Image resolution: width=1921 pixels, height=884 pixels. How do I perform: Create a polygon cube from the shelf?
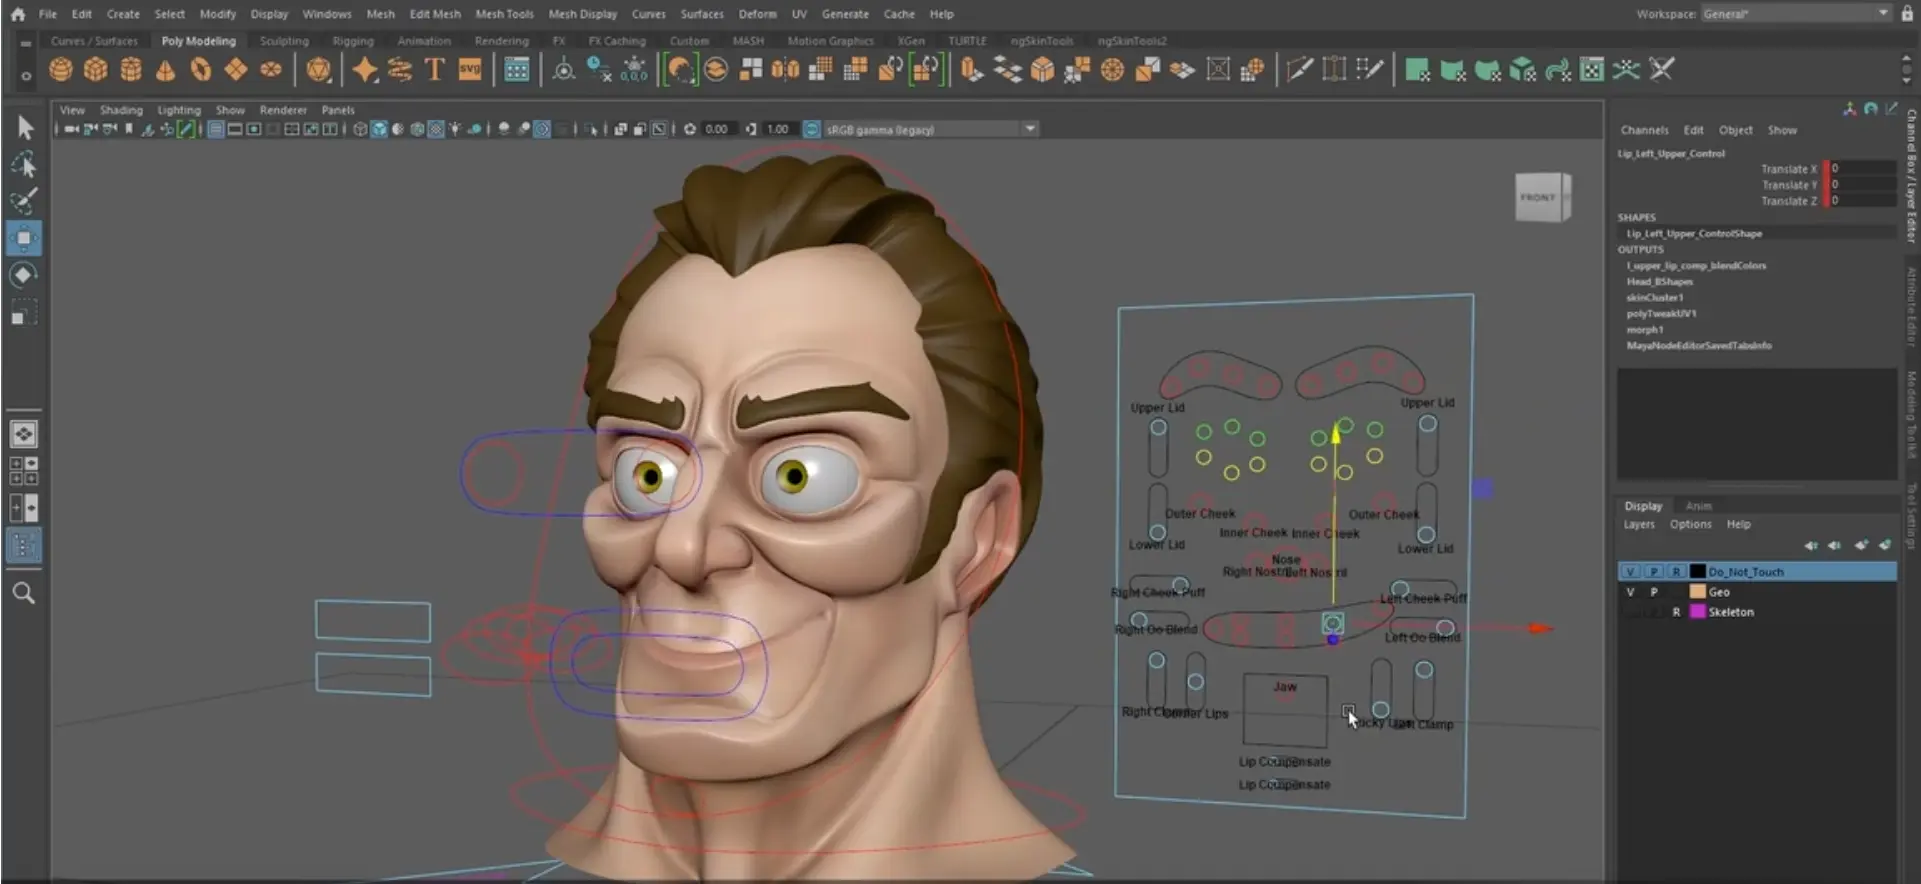[x=96, y=70]
